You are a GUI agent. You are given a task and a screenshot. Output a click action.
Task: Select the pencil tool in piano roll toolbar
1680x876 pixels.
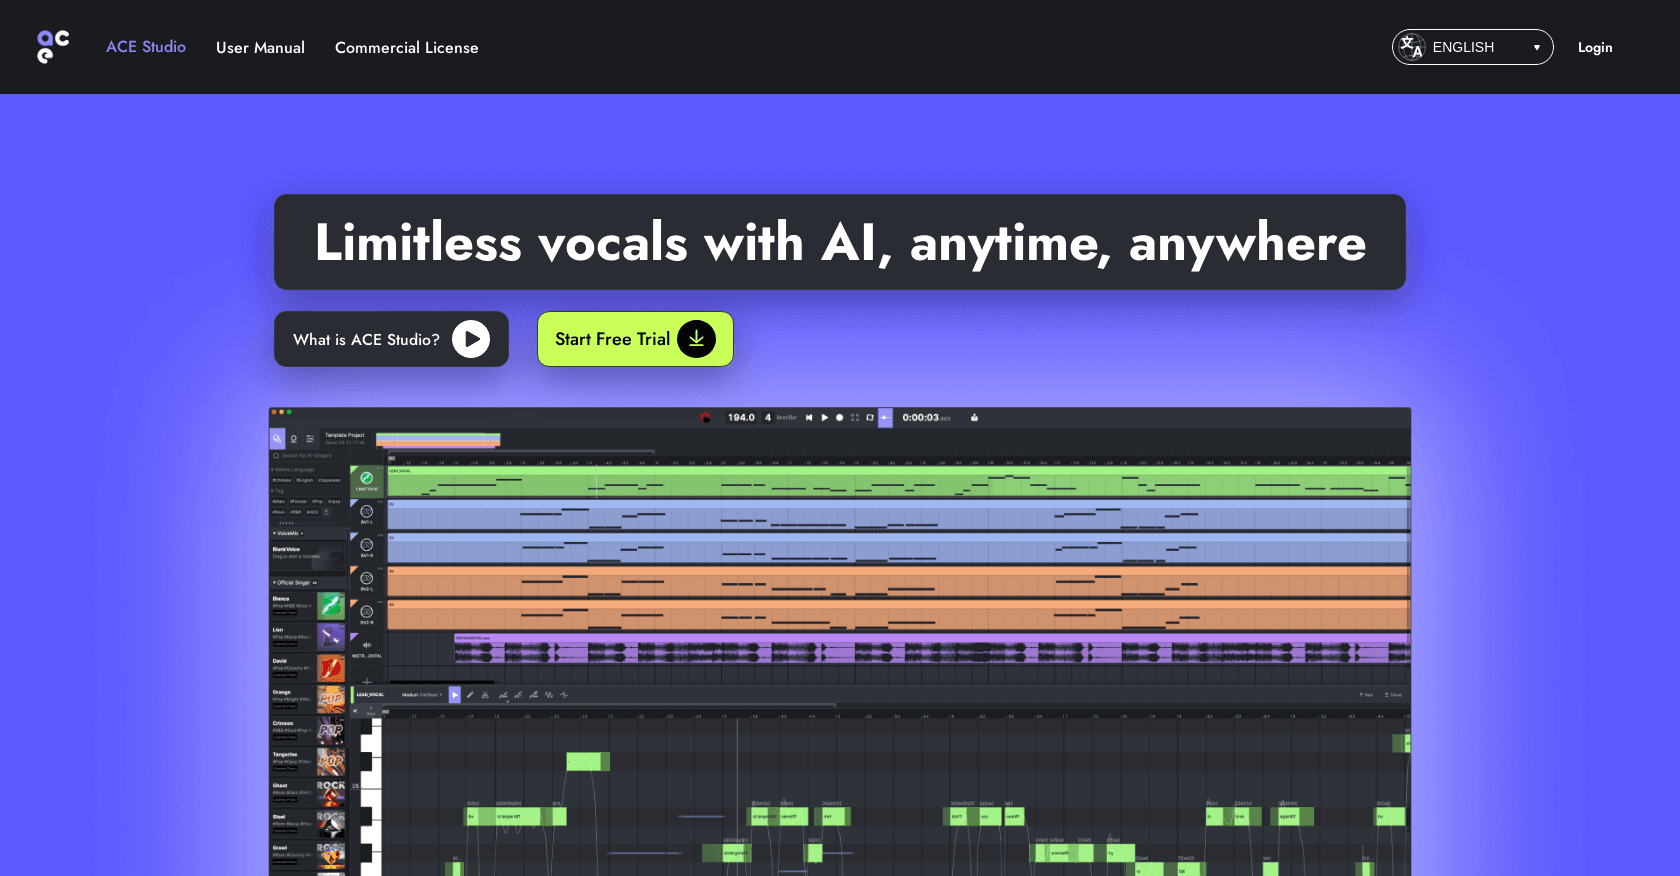[x=470, y=694]
